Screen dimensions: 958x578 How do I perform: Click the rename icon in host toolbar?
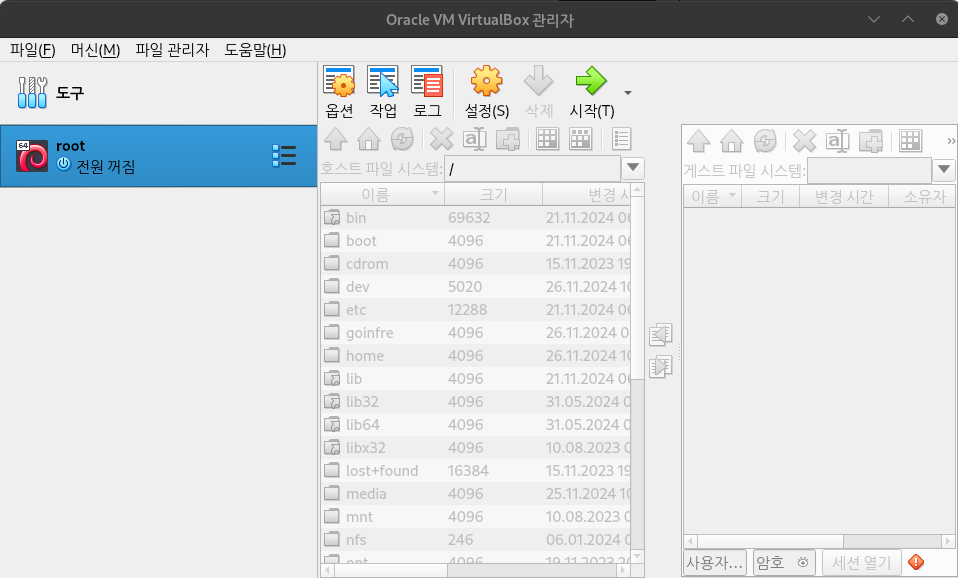[x=475, y=139]
